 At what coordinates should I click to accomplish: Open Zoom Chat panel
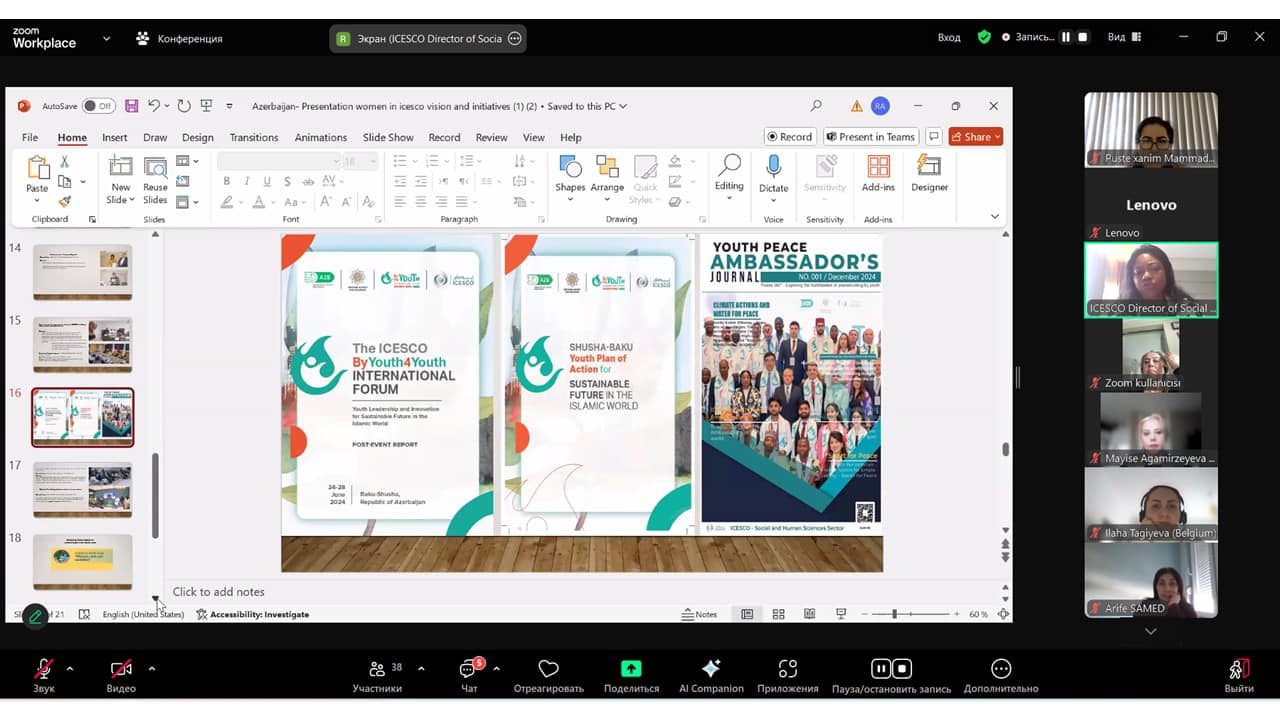coord(469,676)
